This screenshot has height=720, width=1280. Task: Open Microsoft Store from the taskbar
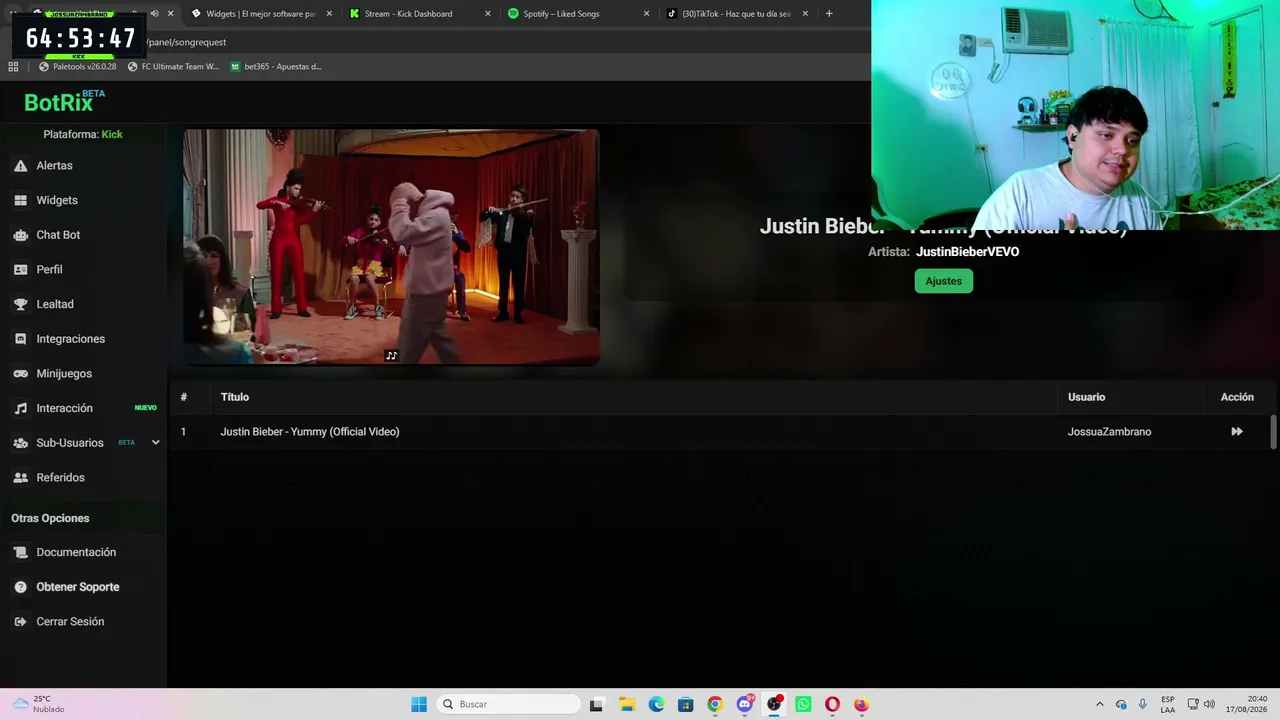[x=685, y=704]
